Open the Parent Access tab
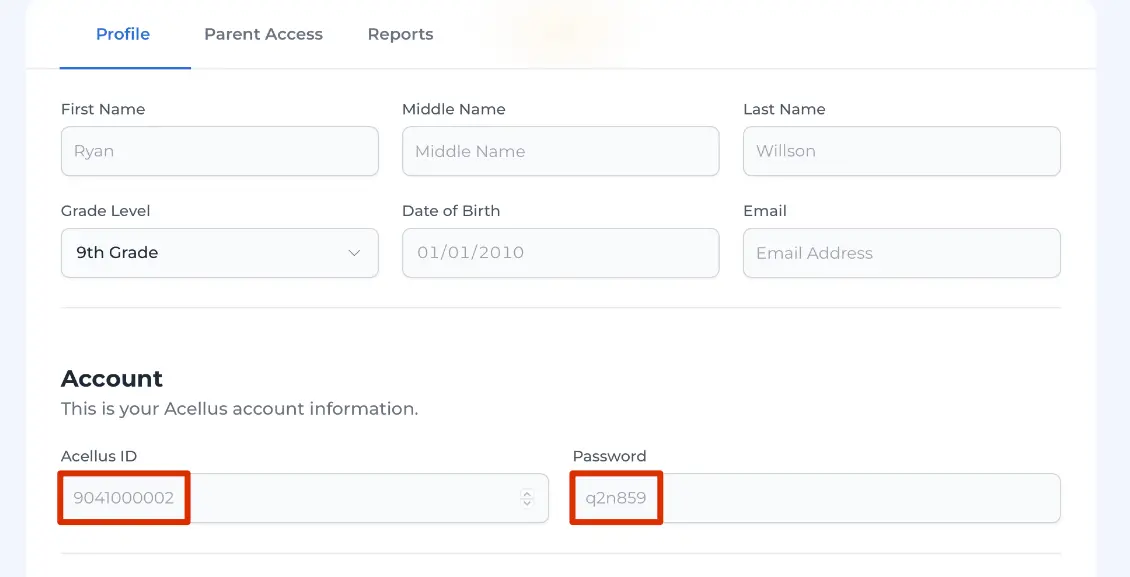Screen dimensions: 1130x577 tap(263, 34)
